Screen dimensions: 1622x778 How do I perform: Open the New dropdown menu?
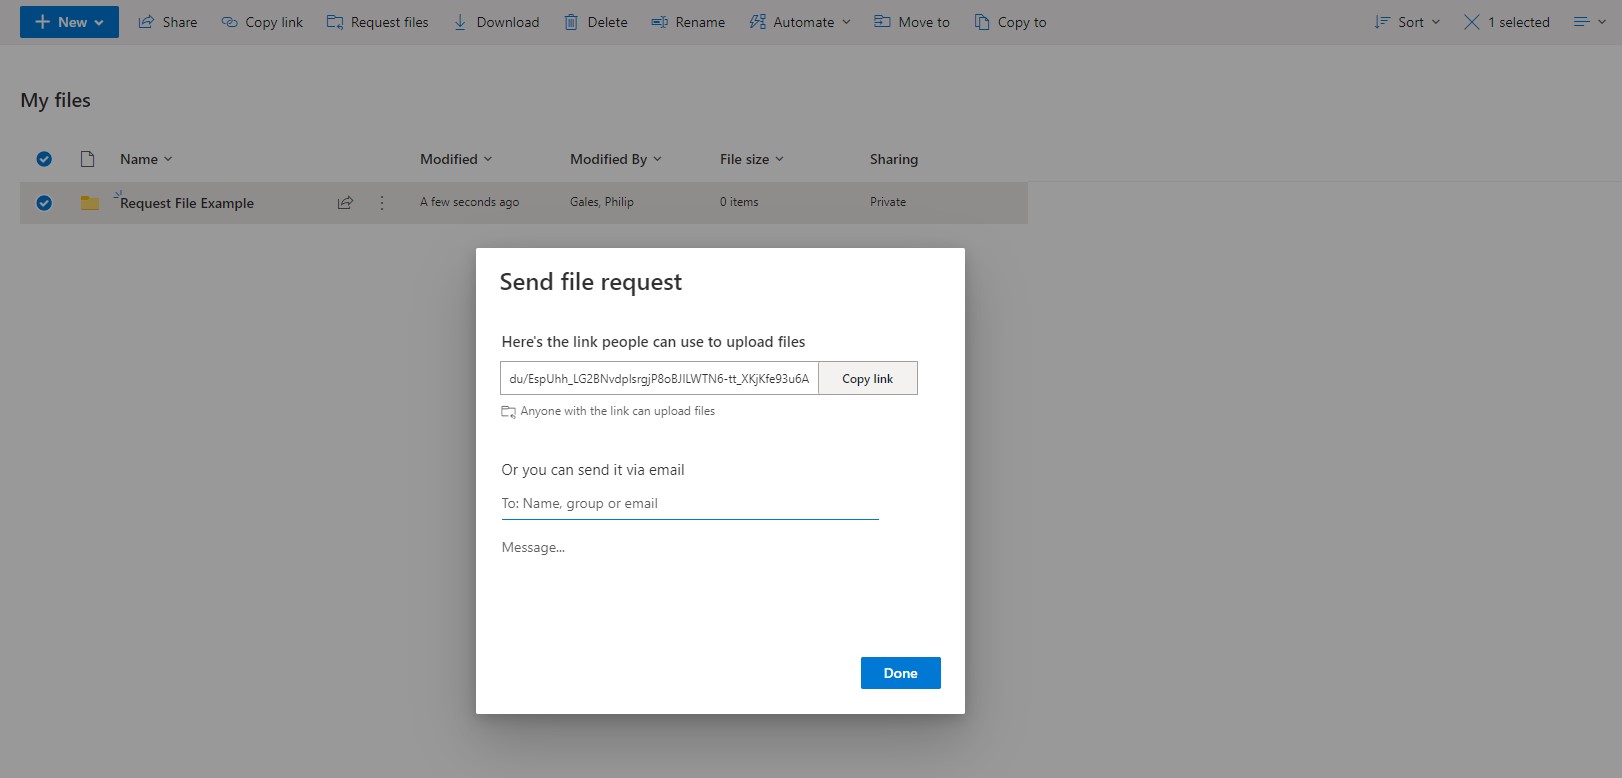click(69, 22)
